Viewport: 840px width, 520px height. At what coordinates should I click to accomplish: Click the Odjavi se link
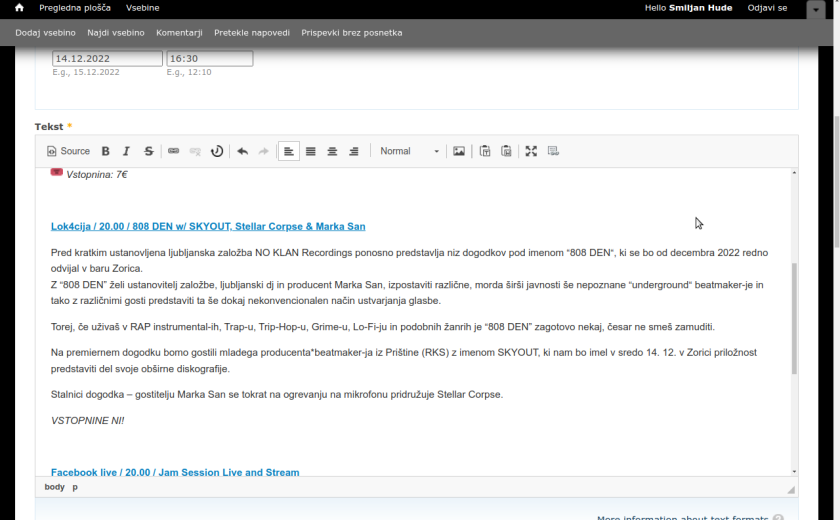point(767,8)
